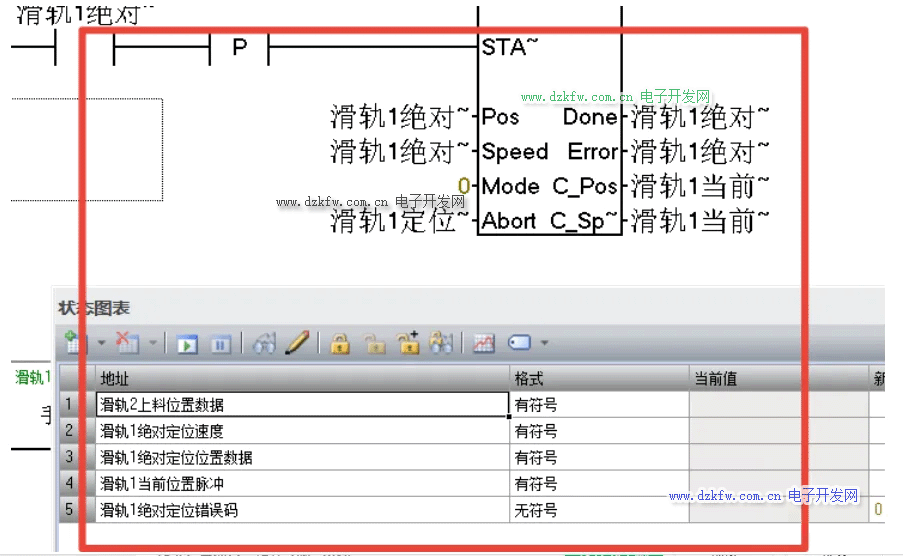Start chart monitoring with green play icon
The height and width of the screenshot is (556, 903).
click(x=187, y=344)
